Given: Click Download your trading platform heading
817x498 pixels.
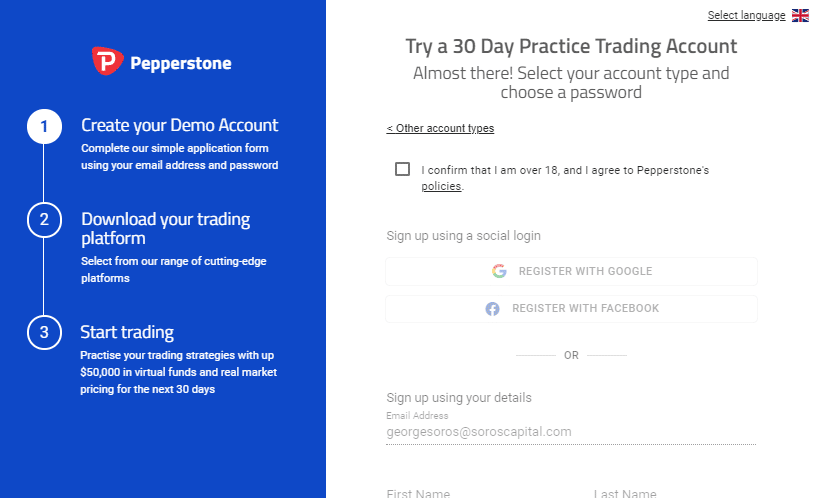Looking at the screenshot, I should point(166,229).
